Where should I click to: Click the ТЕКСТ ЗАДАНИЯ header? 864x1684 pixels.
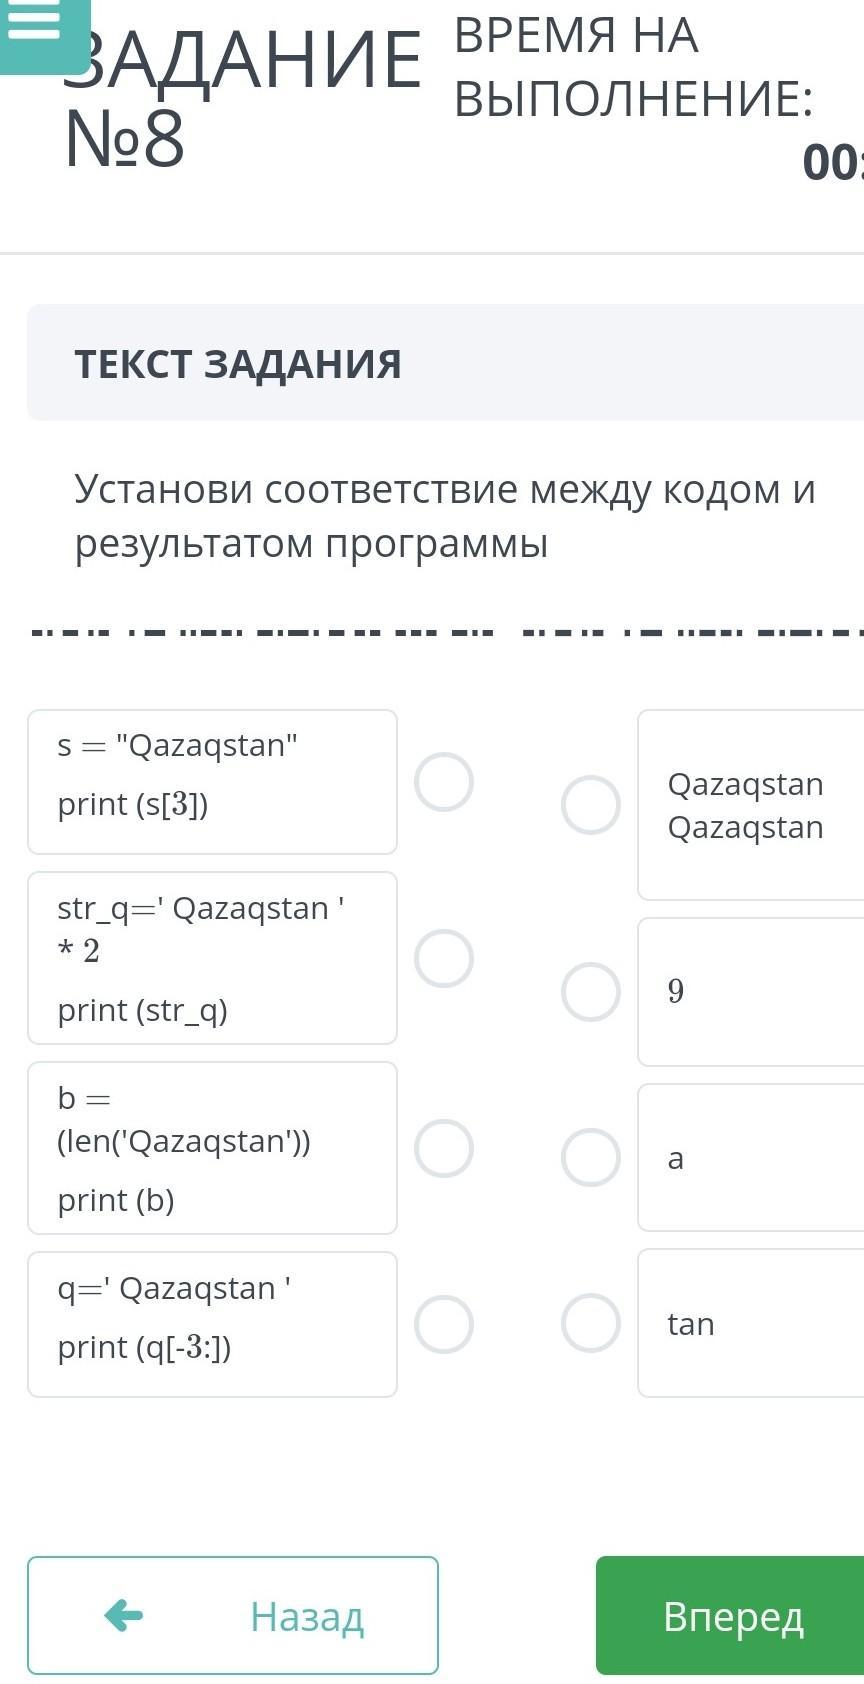(x=238, y=364)
